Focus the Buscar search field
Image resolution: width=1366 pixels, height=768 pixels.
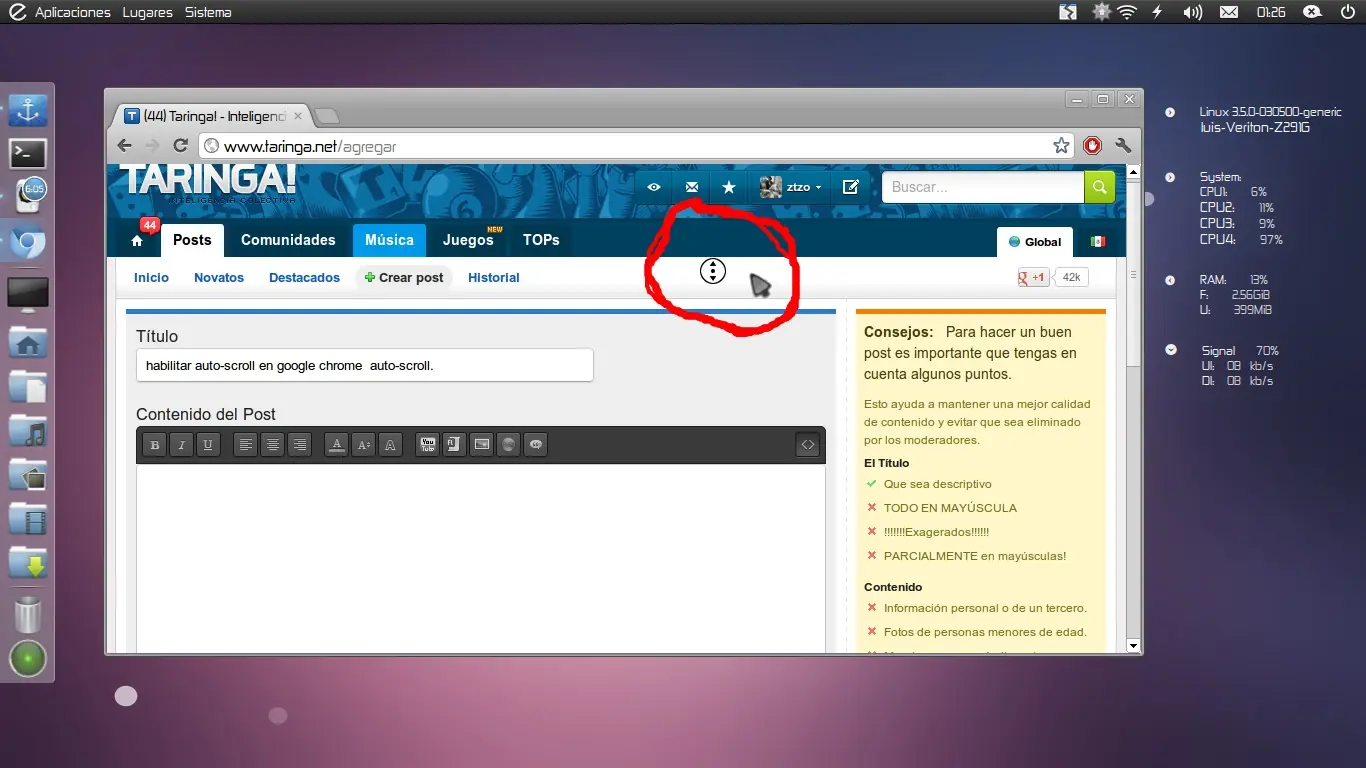(x=983, y=187)
